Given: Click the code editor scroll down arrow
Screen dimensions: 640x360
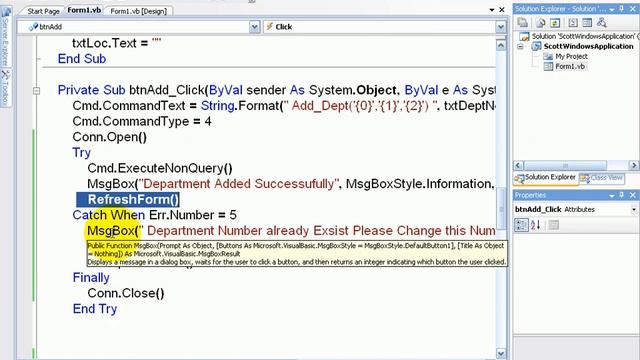Looking at the screenshot, I should point(501,353).
